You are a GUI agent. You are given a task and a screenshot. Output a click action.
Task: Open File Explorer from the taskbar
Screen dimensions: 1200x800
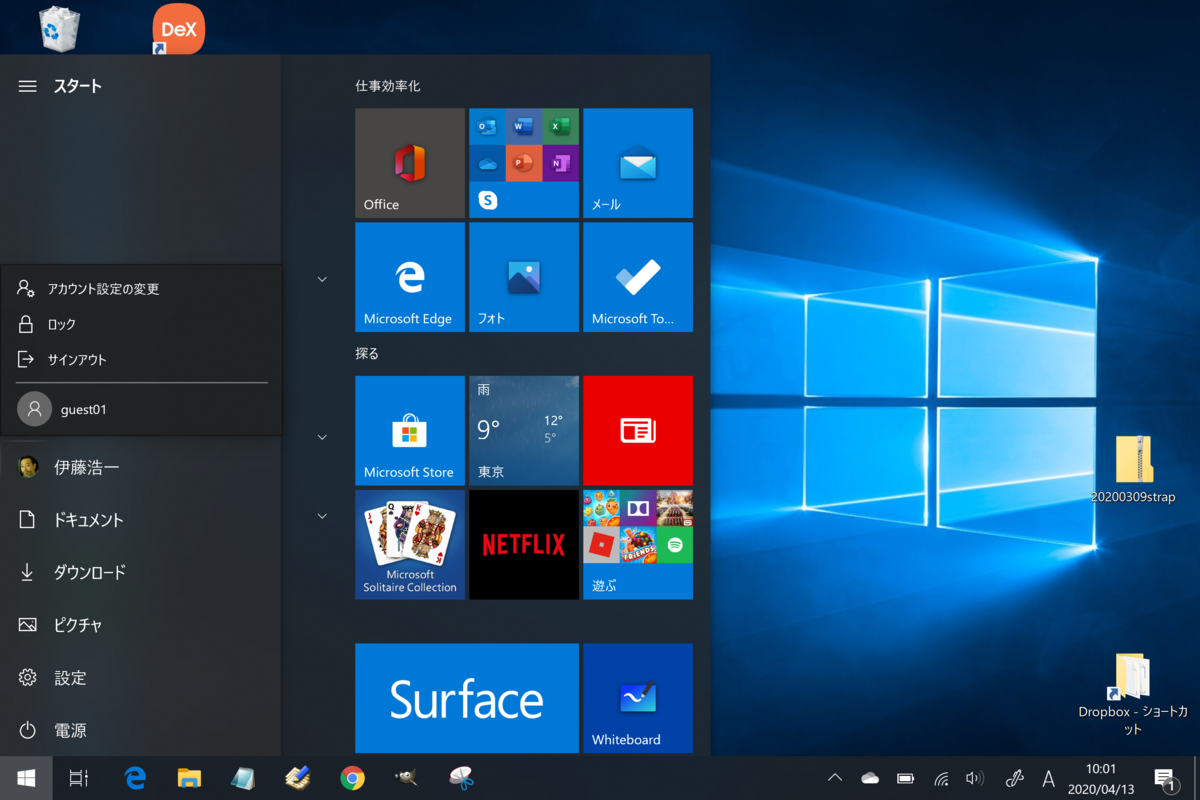[x=189, y=778]
